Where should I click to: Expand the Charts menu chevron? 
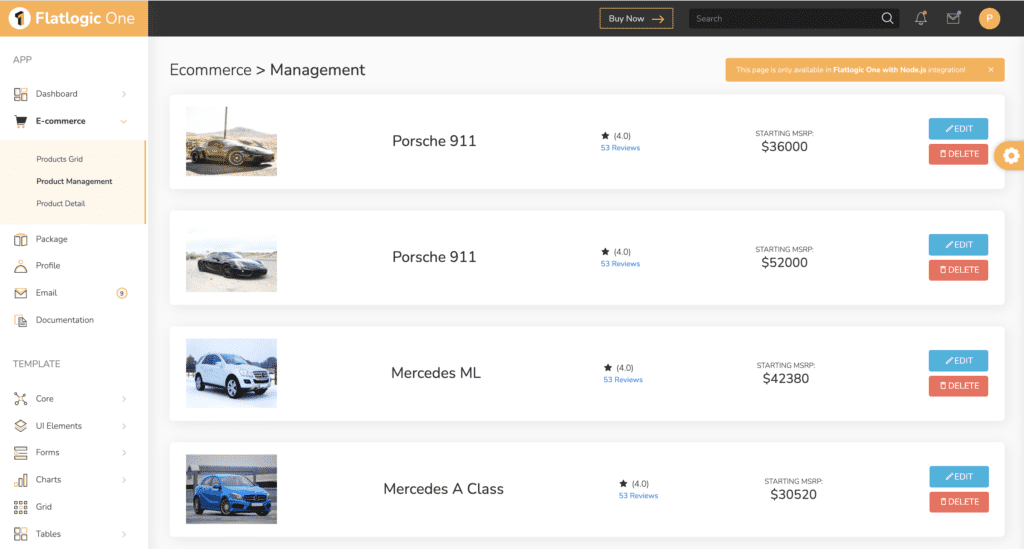pyautogui.click(x=123, y=480)
